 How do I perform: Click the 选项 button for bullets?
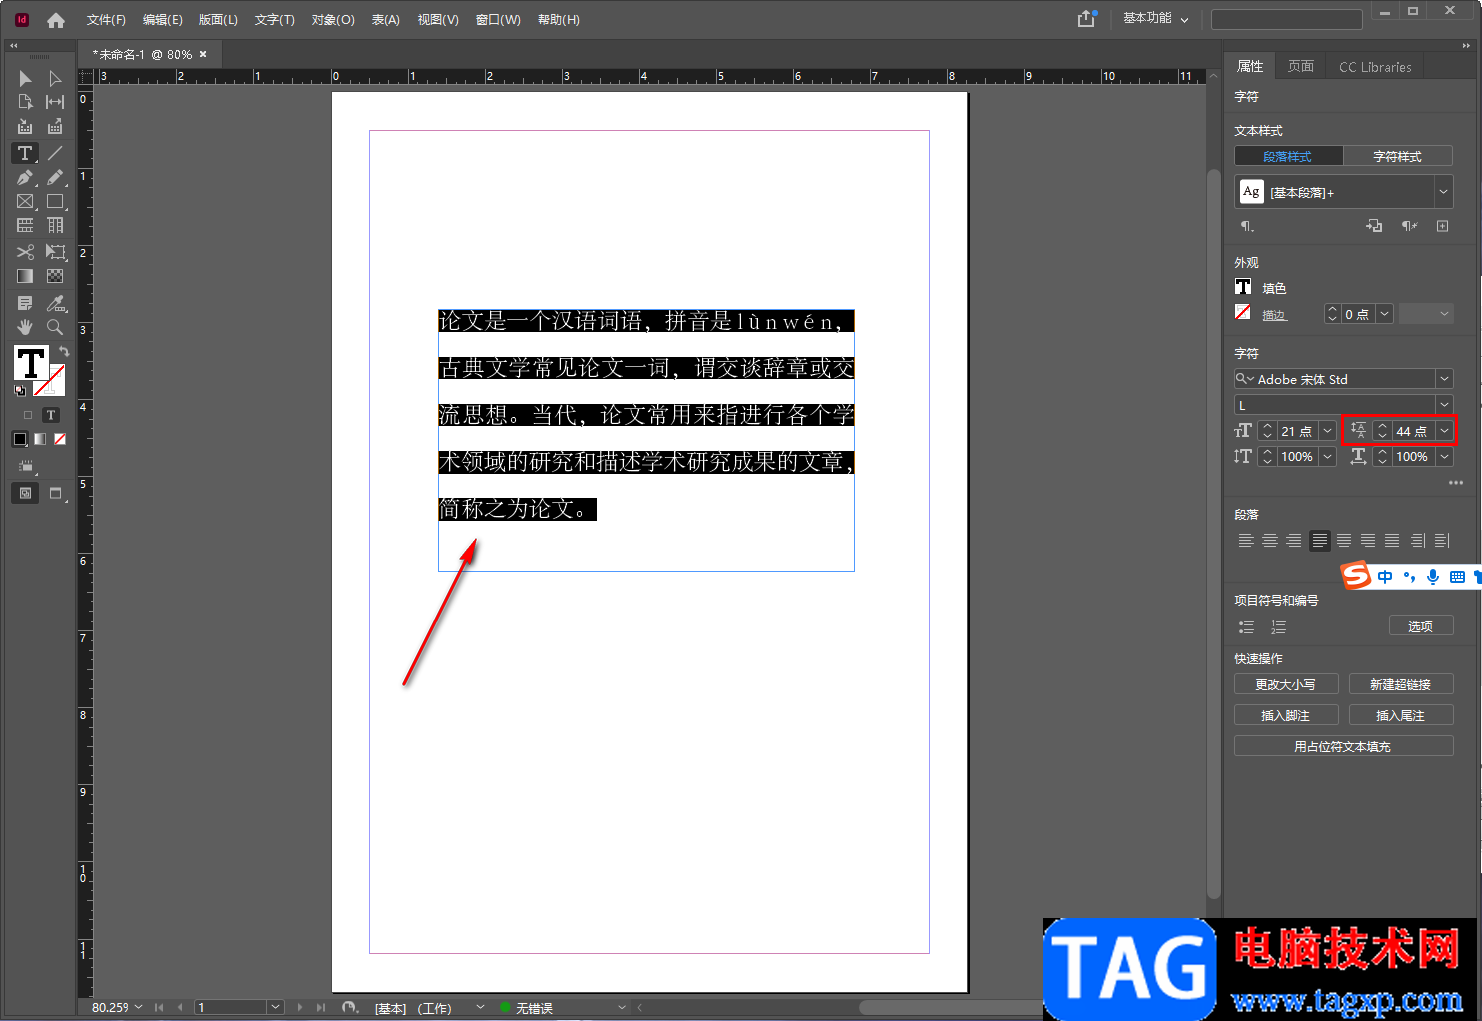pyautogui.click(x=1421, y=626)
